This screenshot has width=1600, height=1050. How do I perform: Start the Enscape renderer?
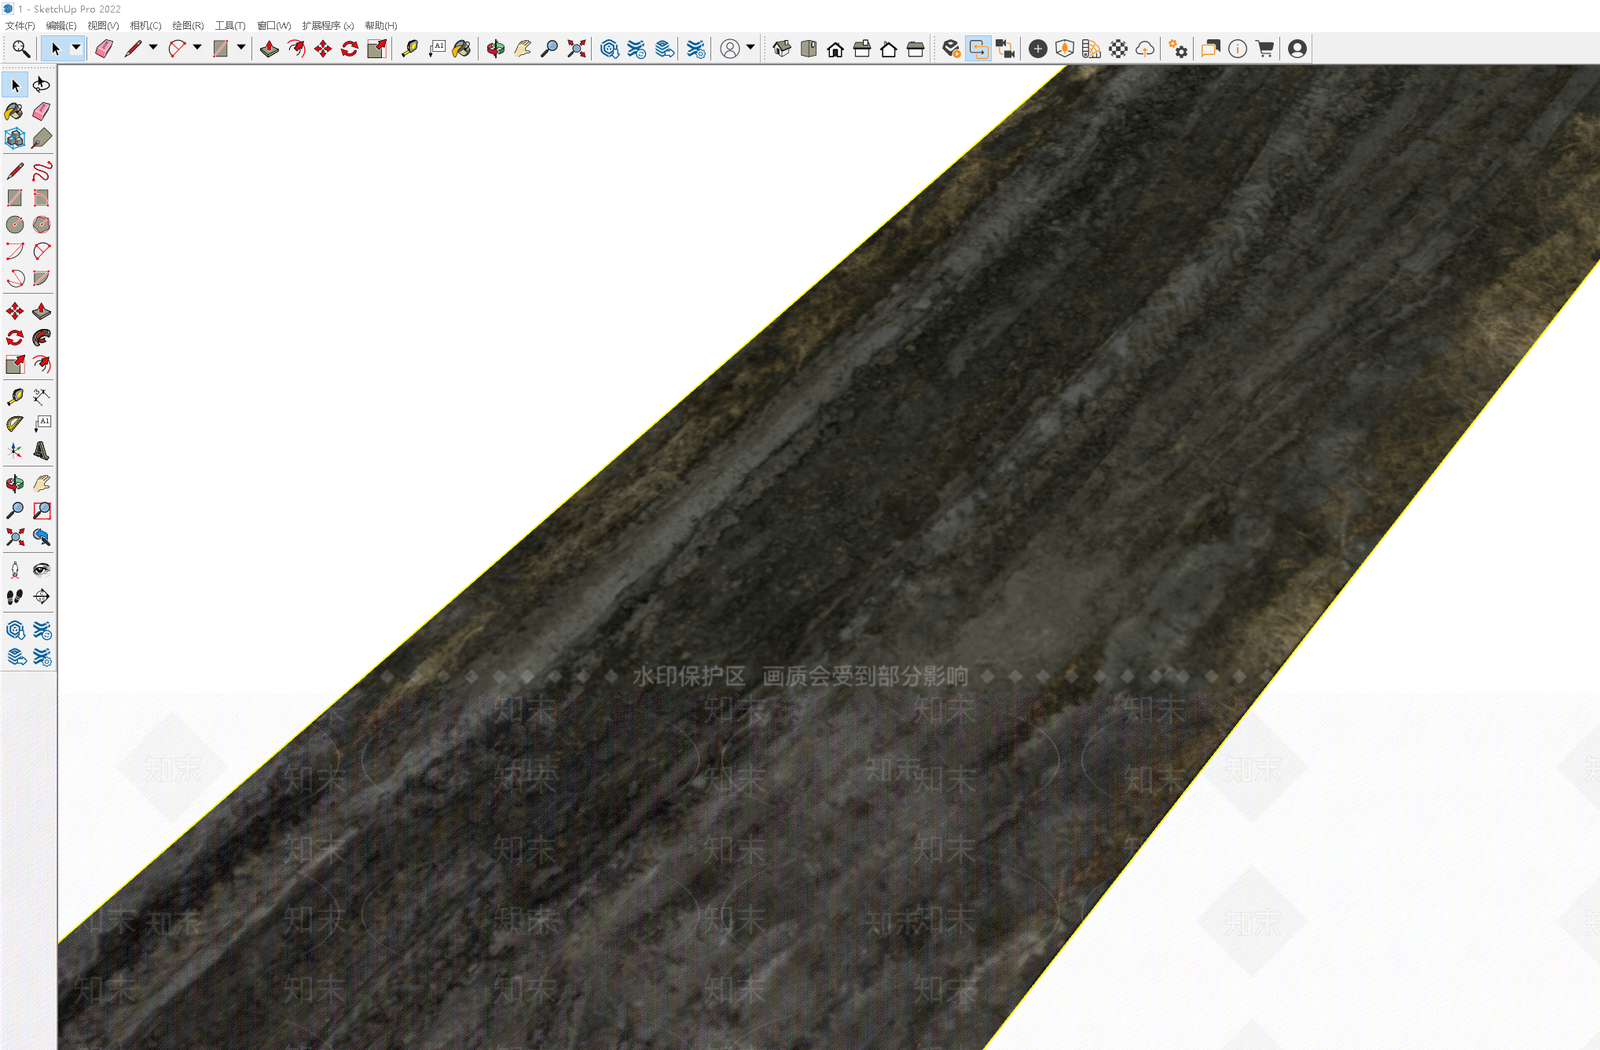[x=951, y=48]
